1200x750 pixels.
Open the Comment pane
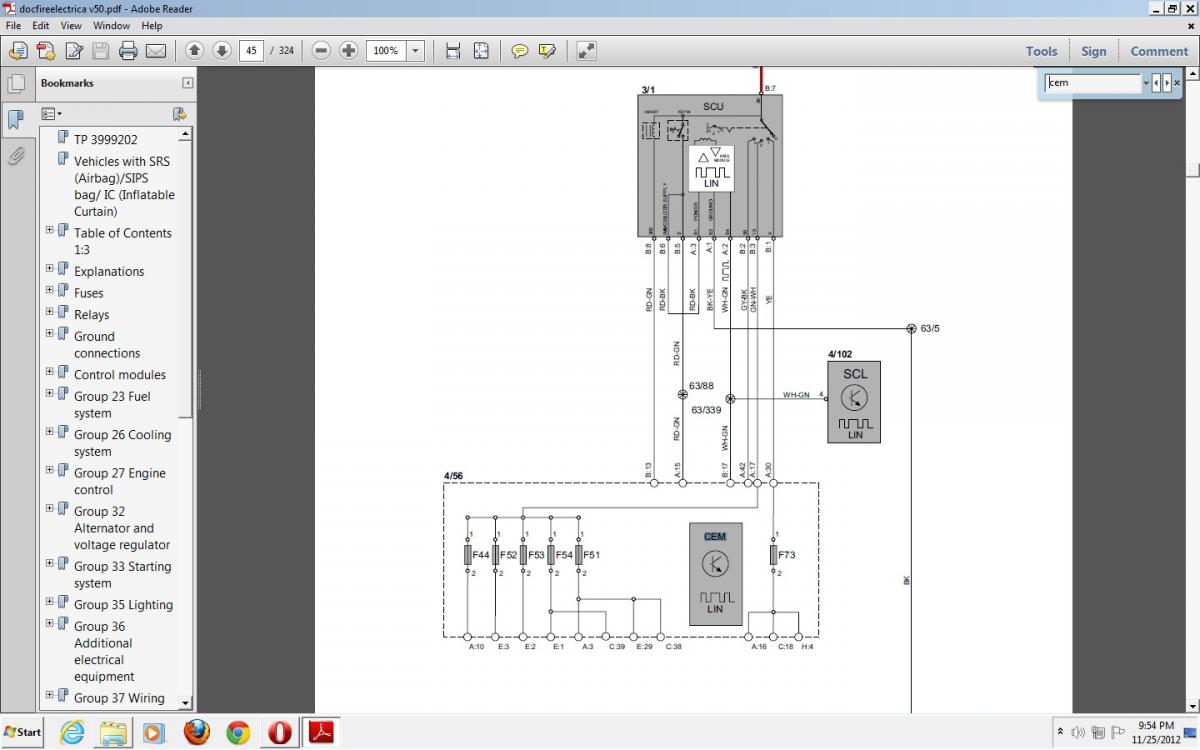coord(1159,51)
